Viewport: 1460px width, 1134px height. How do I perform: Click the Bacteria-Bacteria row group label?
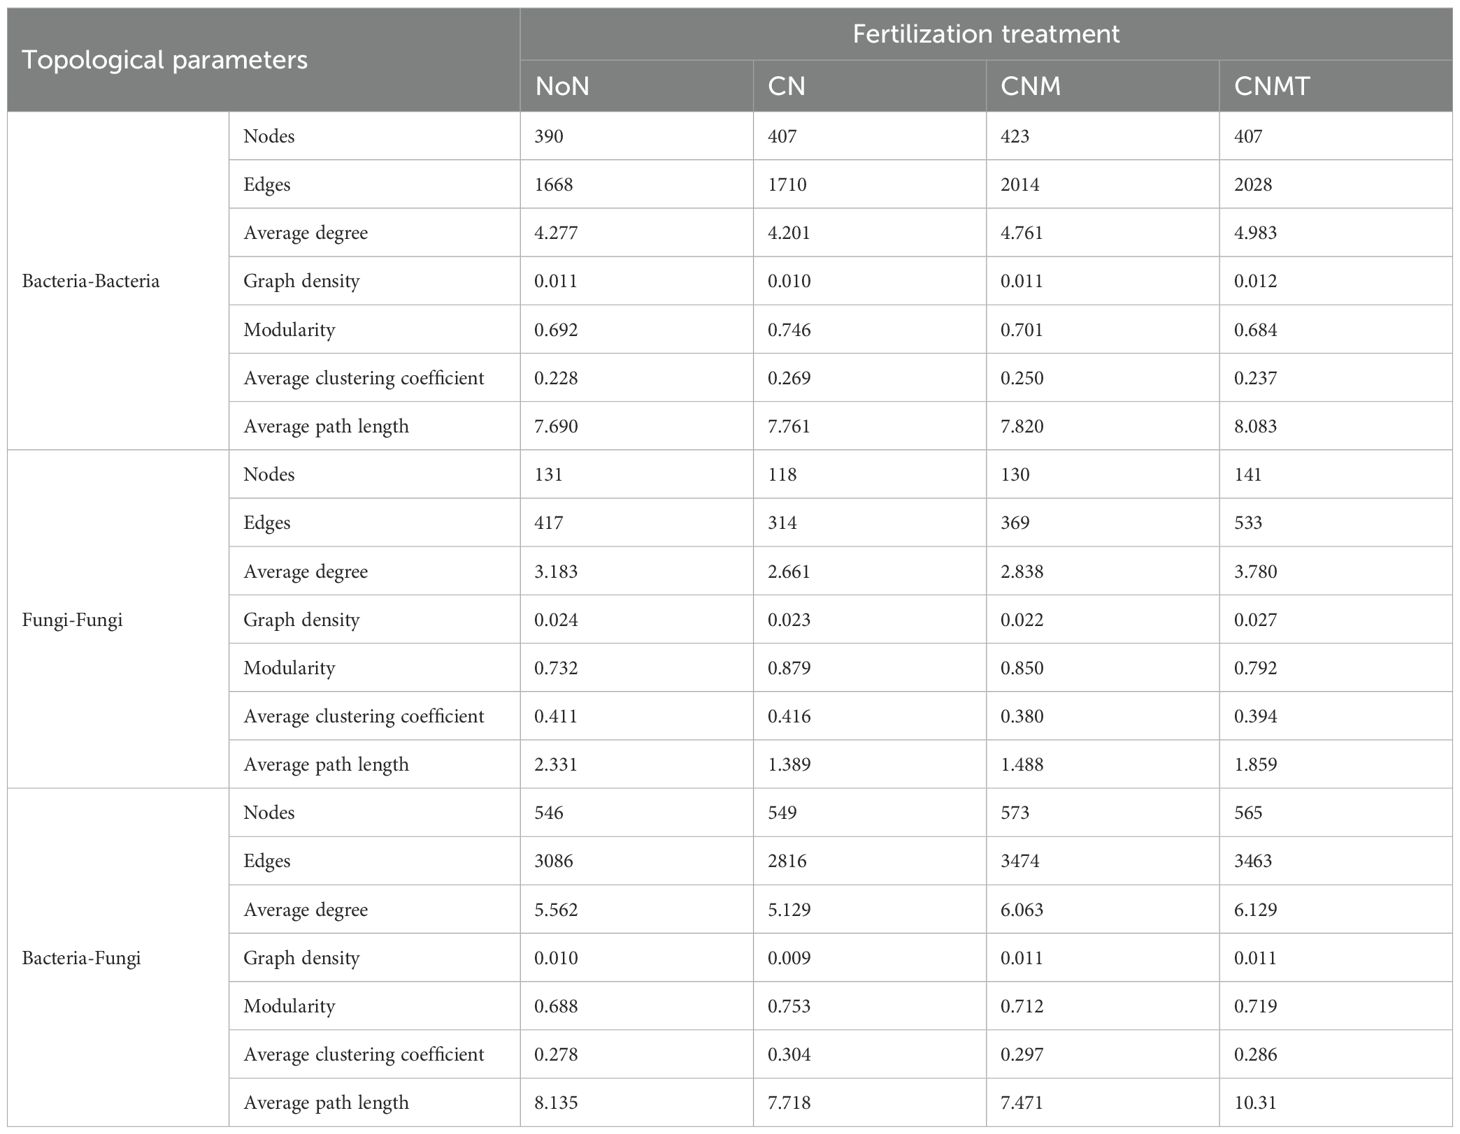(x=91, y=281)
